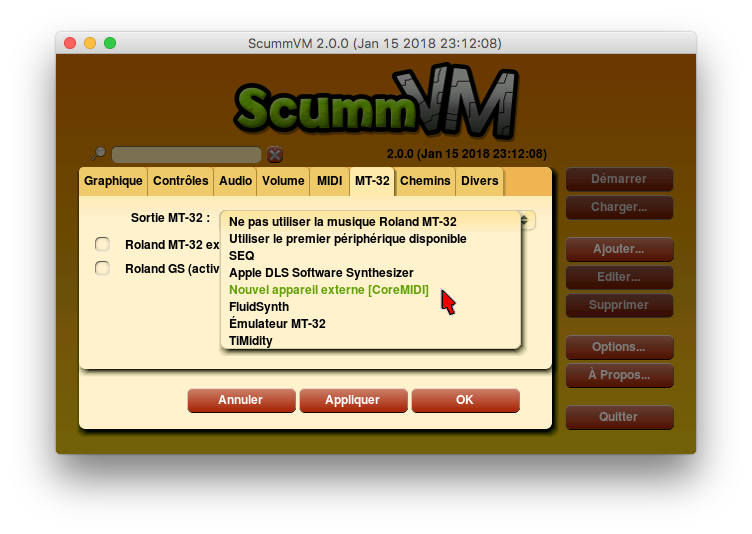The height and width of the screenshot is (534, 752).
Task: Click the Quitter button
Action: (619, 417)
